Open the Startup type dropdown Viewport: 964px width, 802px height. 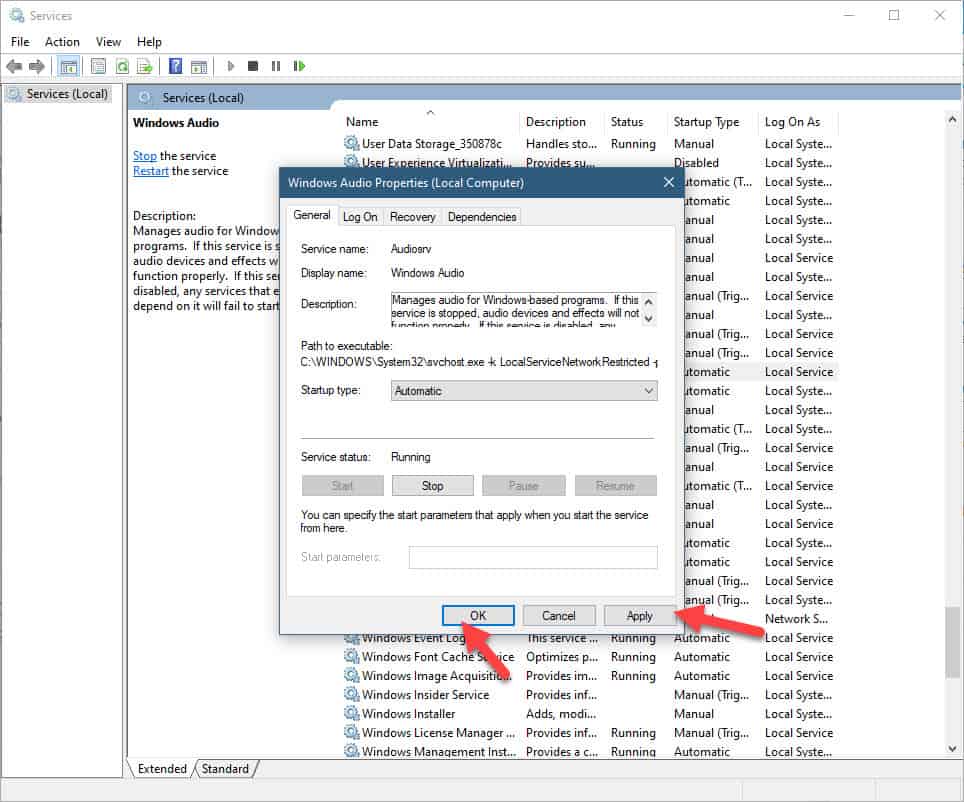524,391
